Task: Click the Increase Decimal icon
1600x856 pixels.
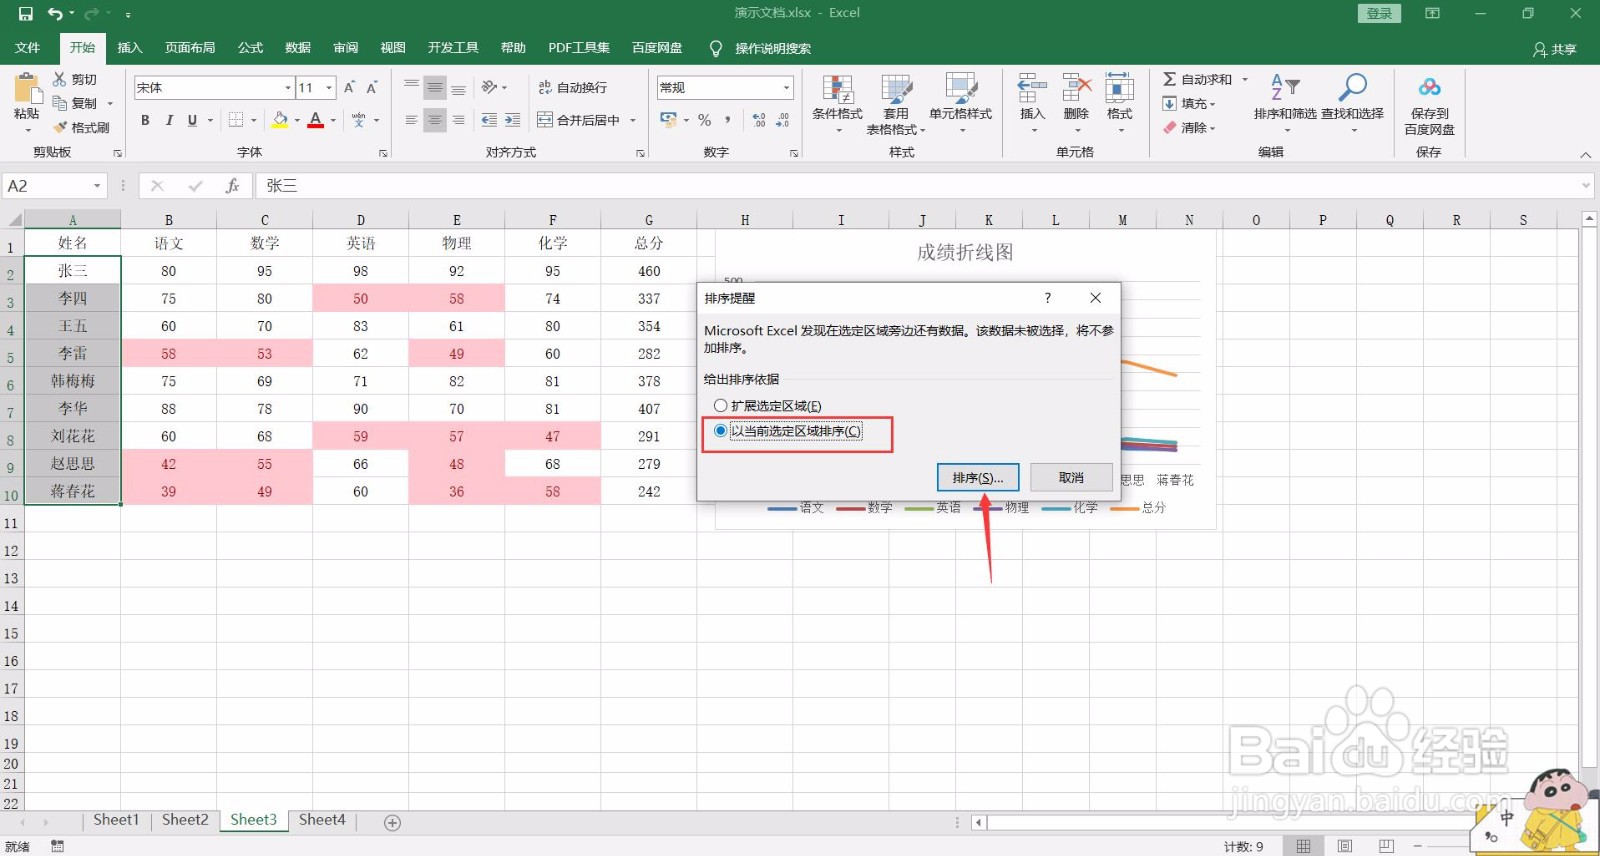Action: [759, 120]
